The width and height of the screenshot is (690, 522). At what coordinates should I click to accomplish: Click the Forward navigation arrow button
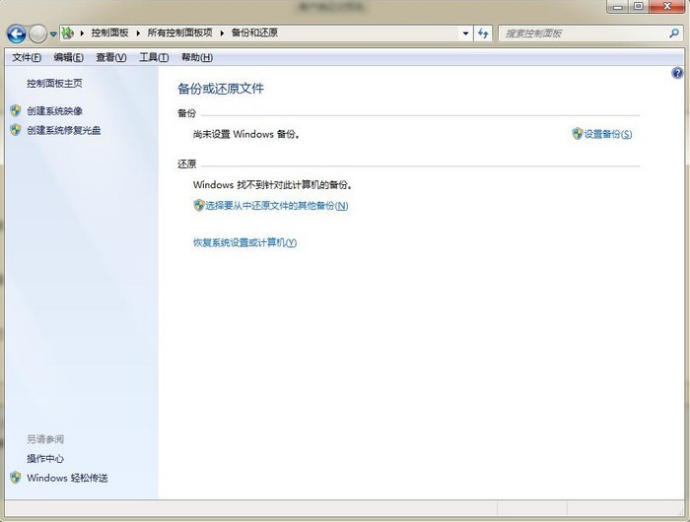(38, 33)
